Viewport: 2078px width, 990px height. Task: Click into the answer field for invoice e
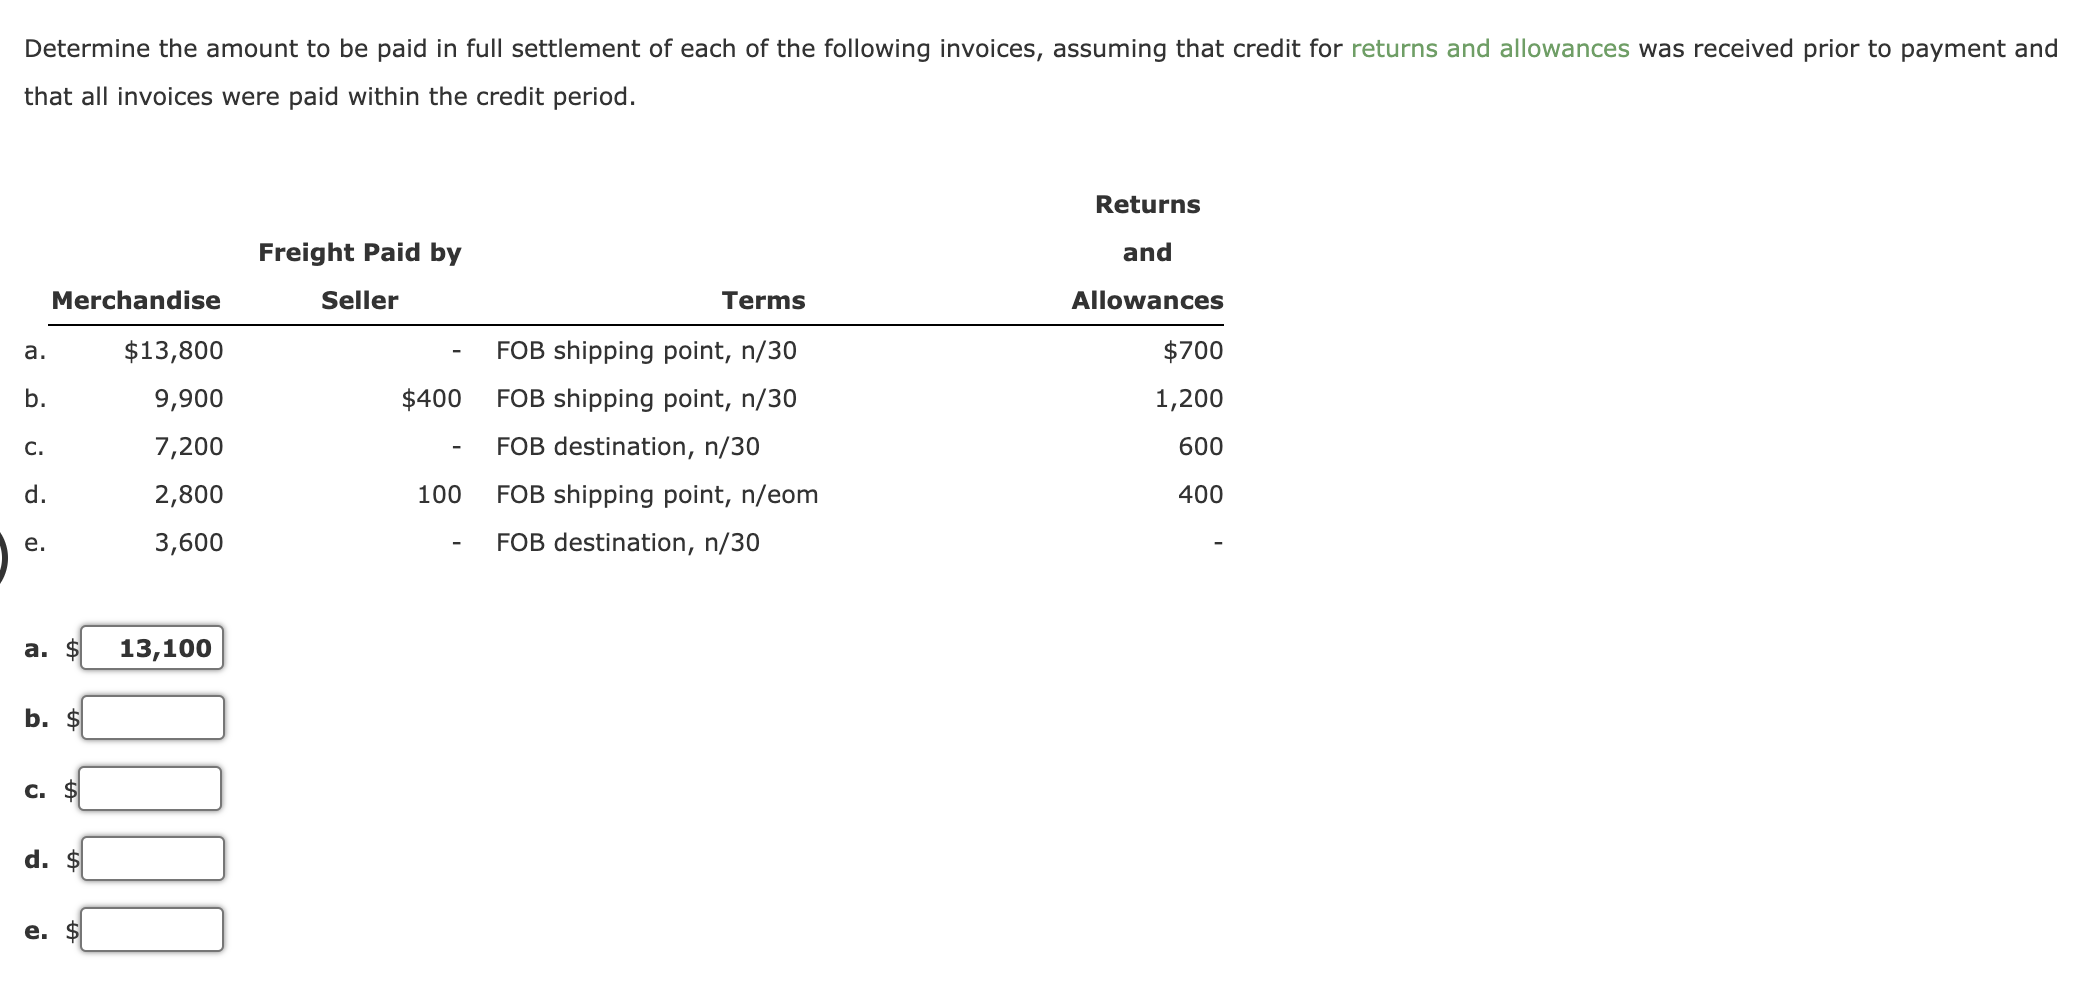point(152,930)
